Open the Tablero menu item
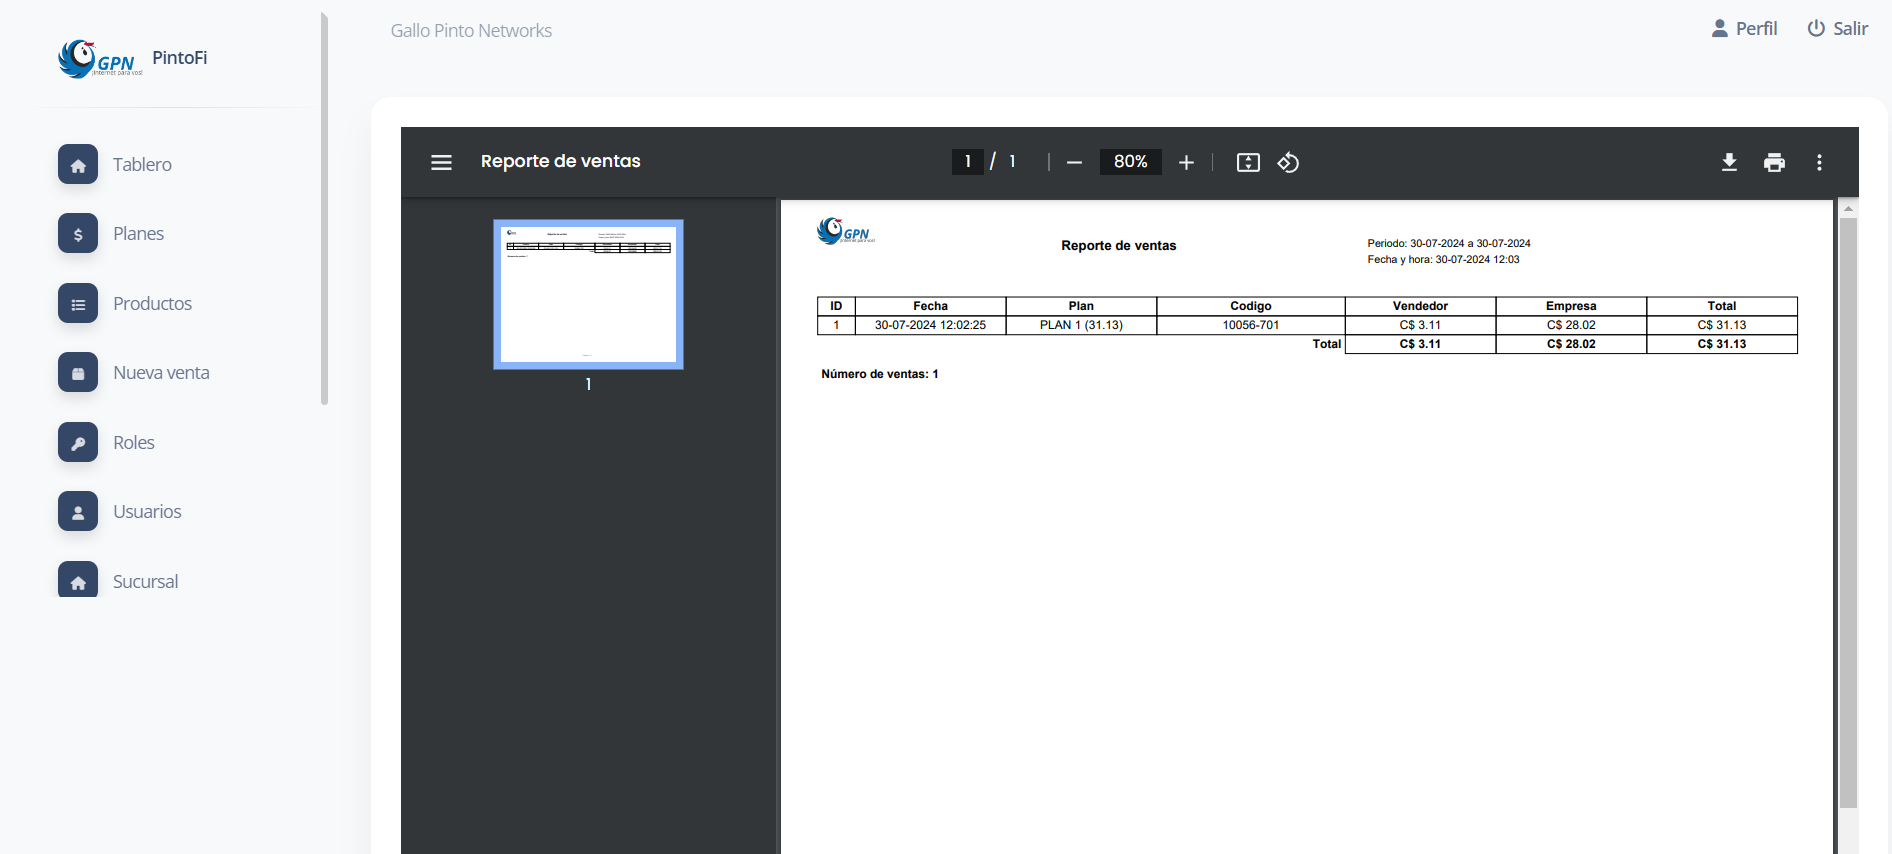This screenshot has width=1892, height=854. coord(142,164)
